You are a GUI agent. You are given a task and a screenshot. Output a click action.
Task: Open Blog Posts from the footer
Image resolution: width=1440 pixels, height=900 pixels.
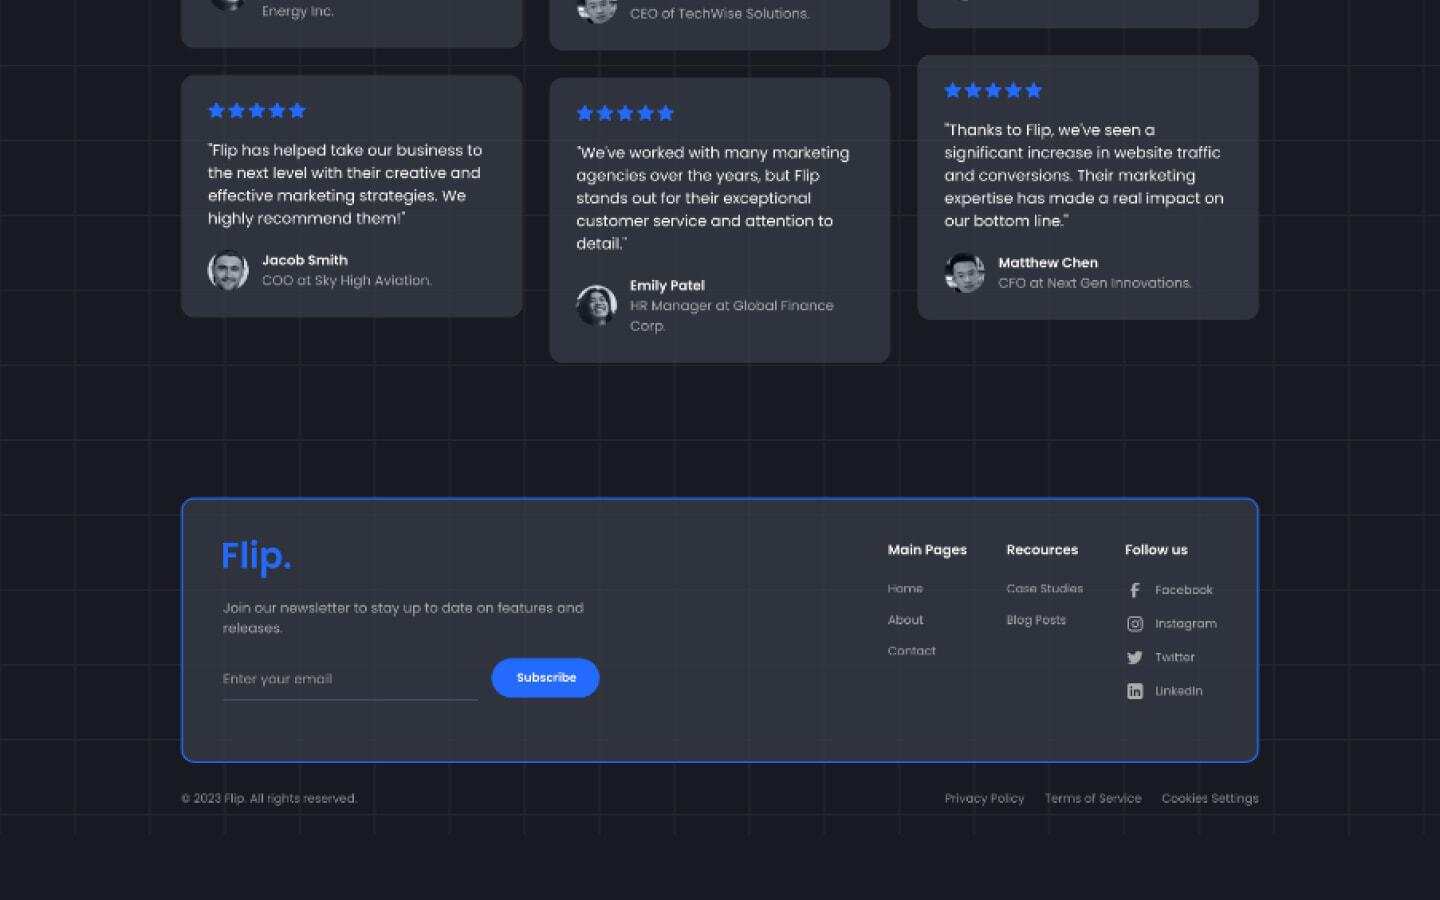point(1036,619)
